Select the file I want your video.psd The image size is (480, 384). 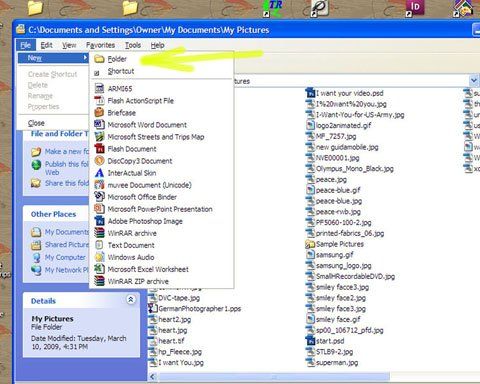point(345,93)
